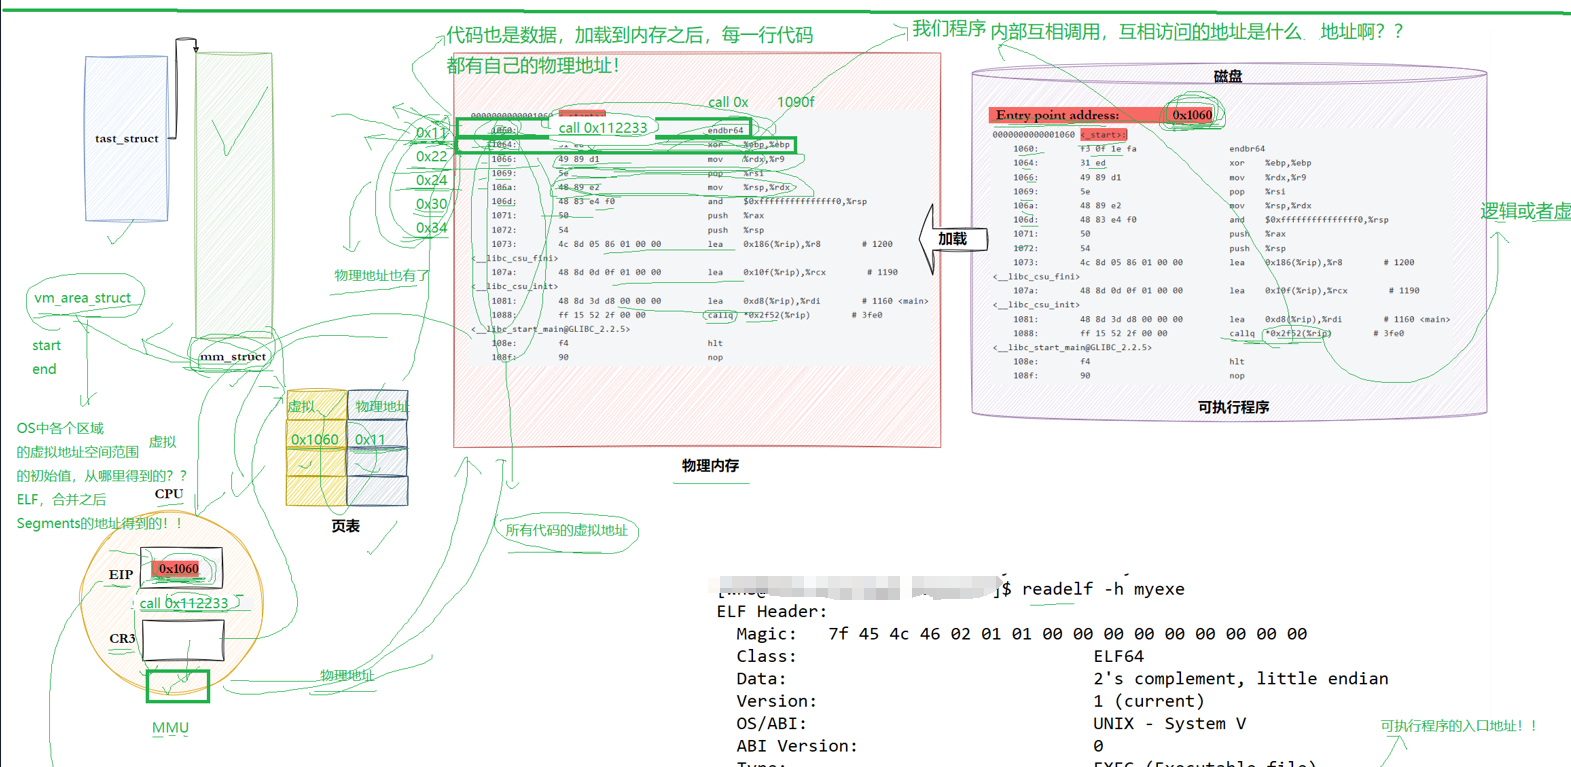Click the MMU label
Image resolution: width=1571 pixels, height=767 pixels.
tap(170, 728)
